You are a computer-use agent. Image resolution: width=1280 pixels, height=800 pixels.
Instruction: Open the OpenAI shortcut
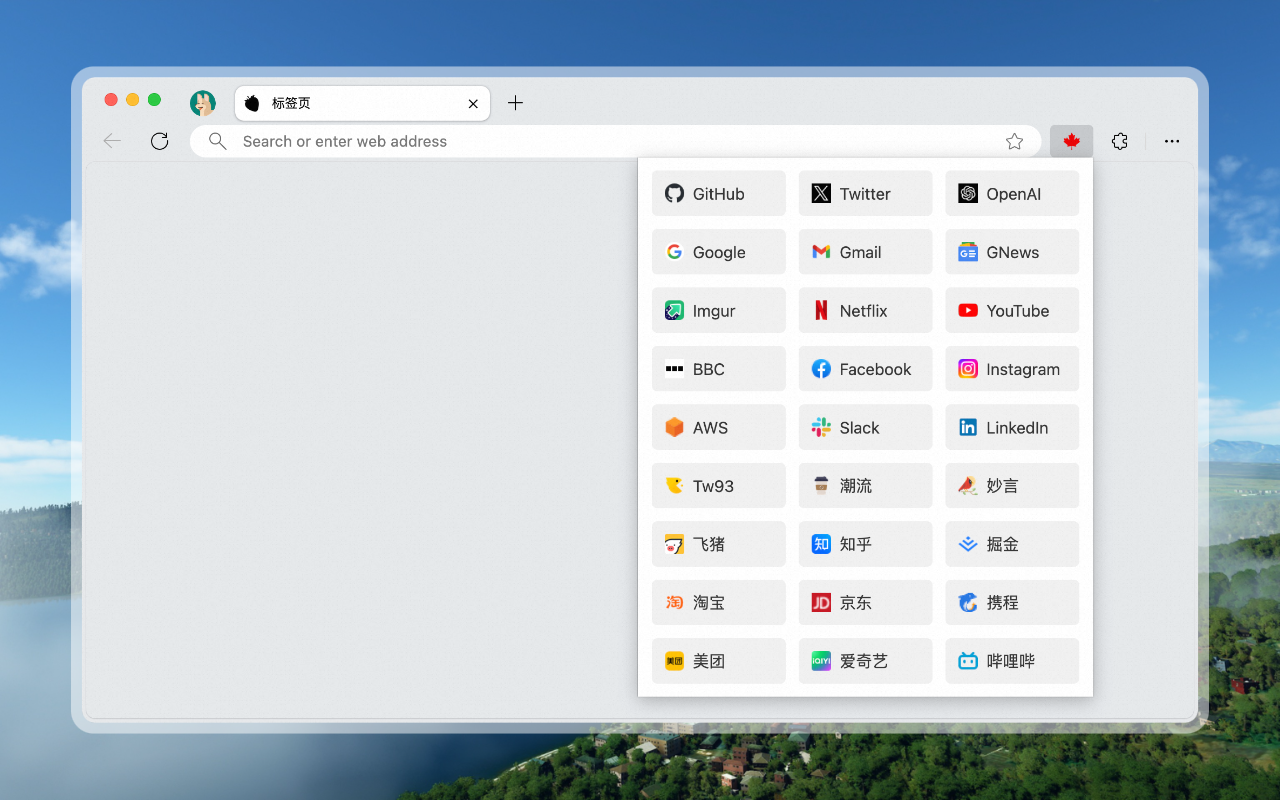[x=1012, y=193]
